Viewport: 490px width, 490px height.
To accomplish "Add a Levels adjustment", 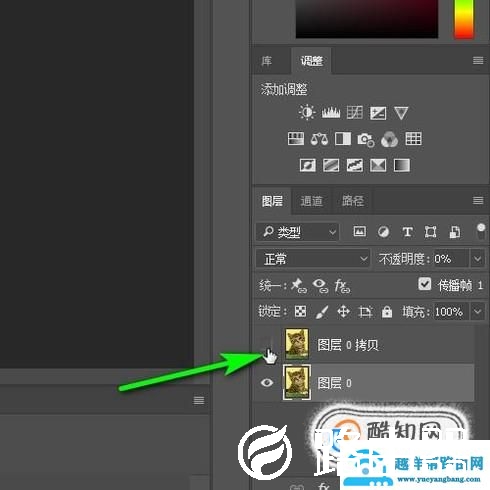I will tap(331, 113).
